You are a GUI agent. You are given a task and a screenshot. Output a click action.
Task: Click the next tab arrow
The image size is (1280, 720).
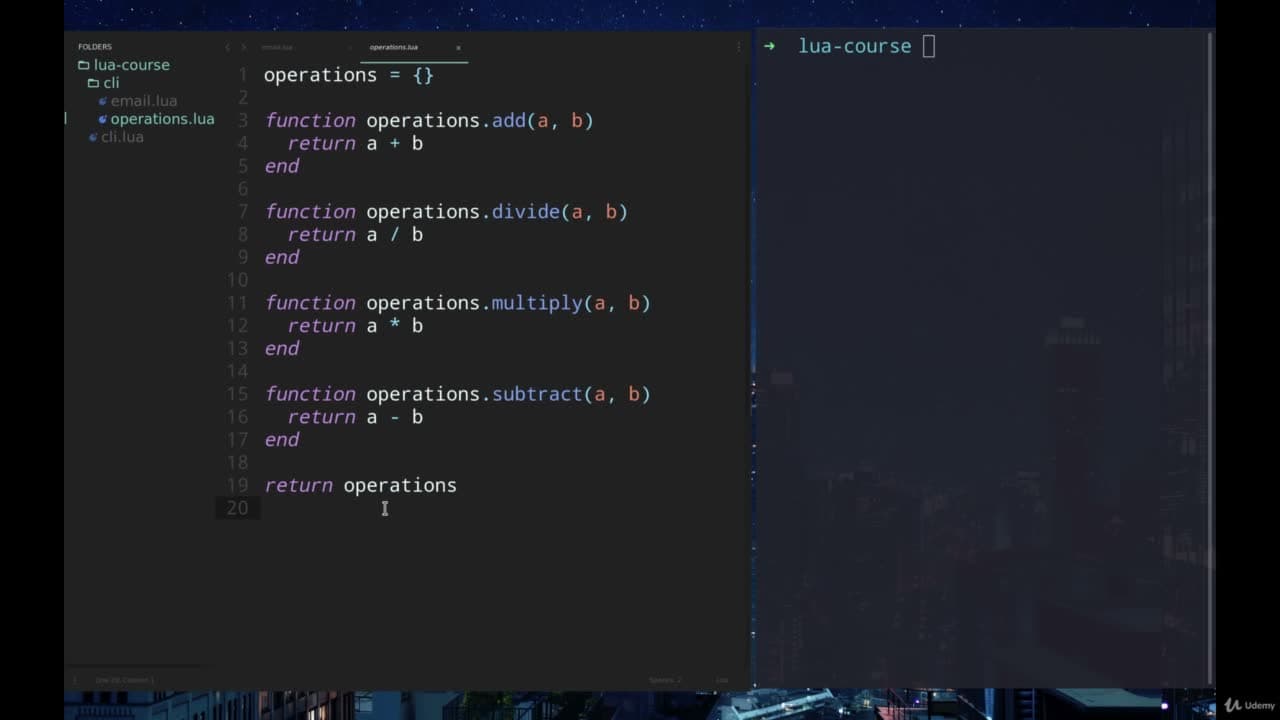(243, 47)
